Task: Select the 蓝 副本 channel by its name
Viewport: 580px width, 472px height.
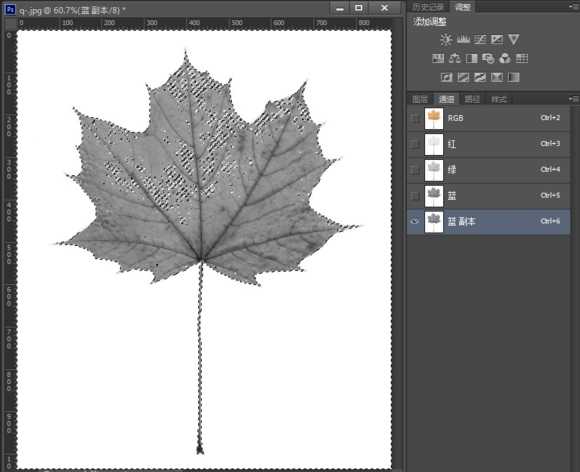Action: pos(461,222)
